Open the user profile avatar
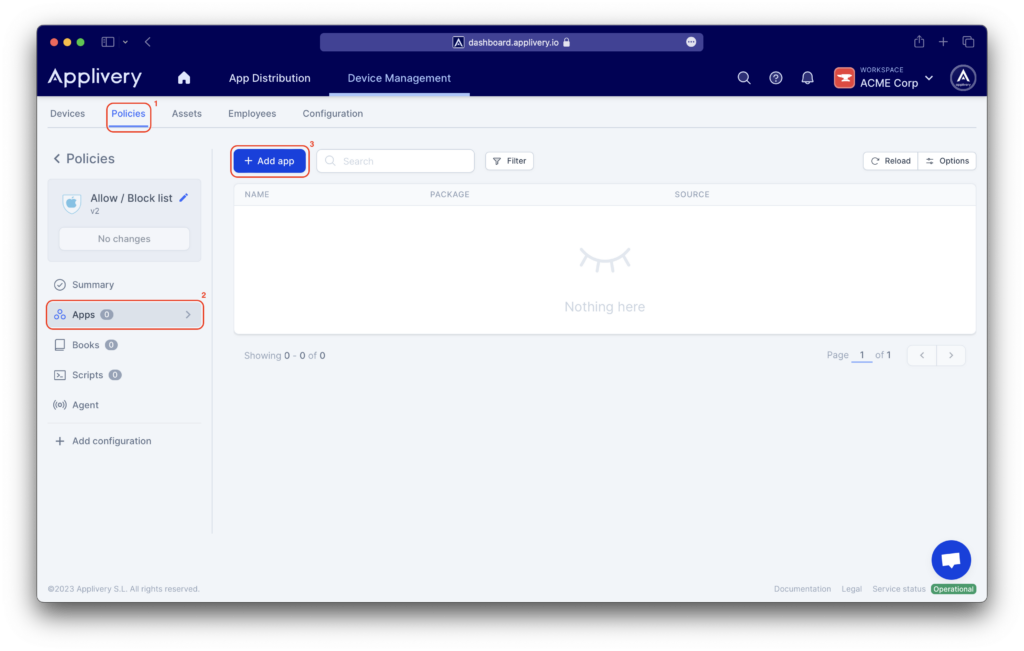Viewport: 1024px width, 651px height. [x=963, y=78]
